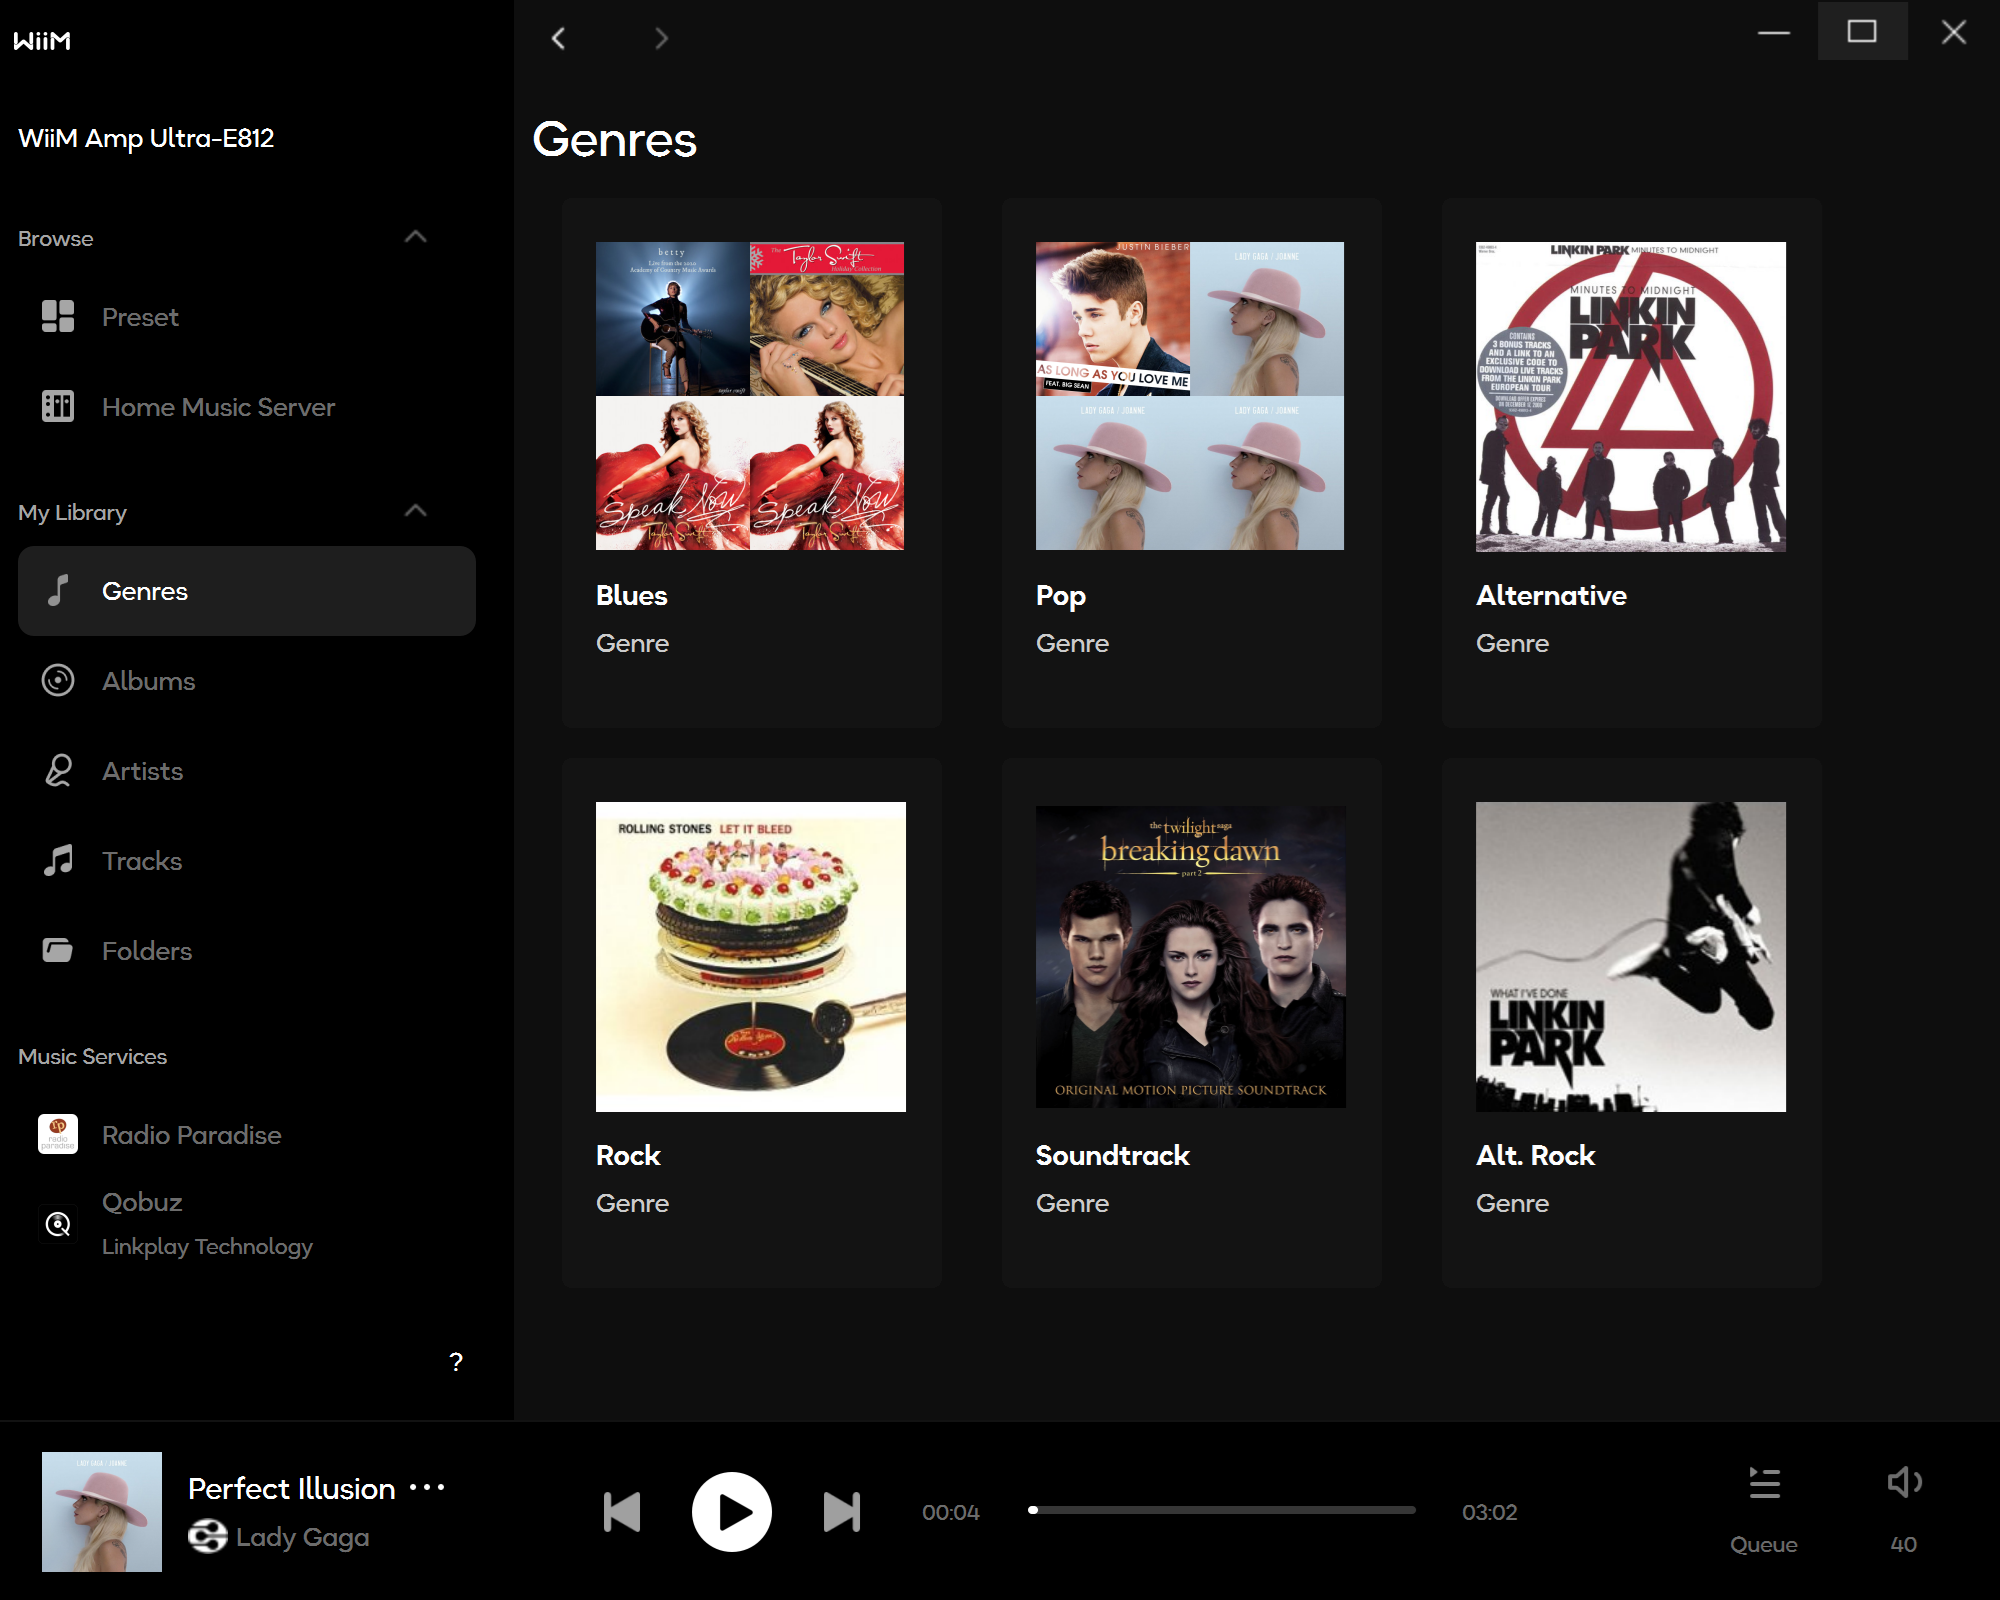This screenshot has height=1600, width=2000.
Task: Open the Rock genre thumbnail
Action: pyautogui.click(x=751, y=957)
